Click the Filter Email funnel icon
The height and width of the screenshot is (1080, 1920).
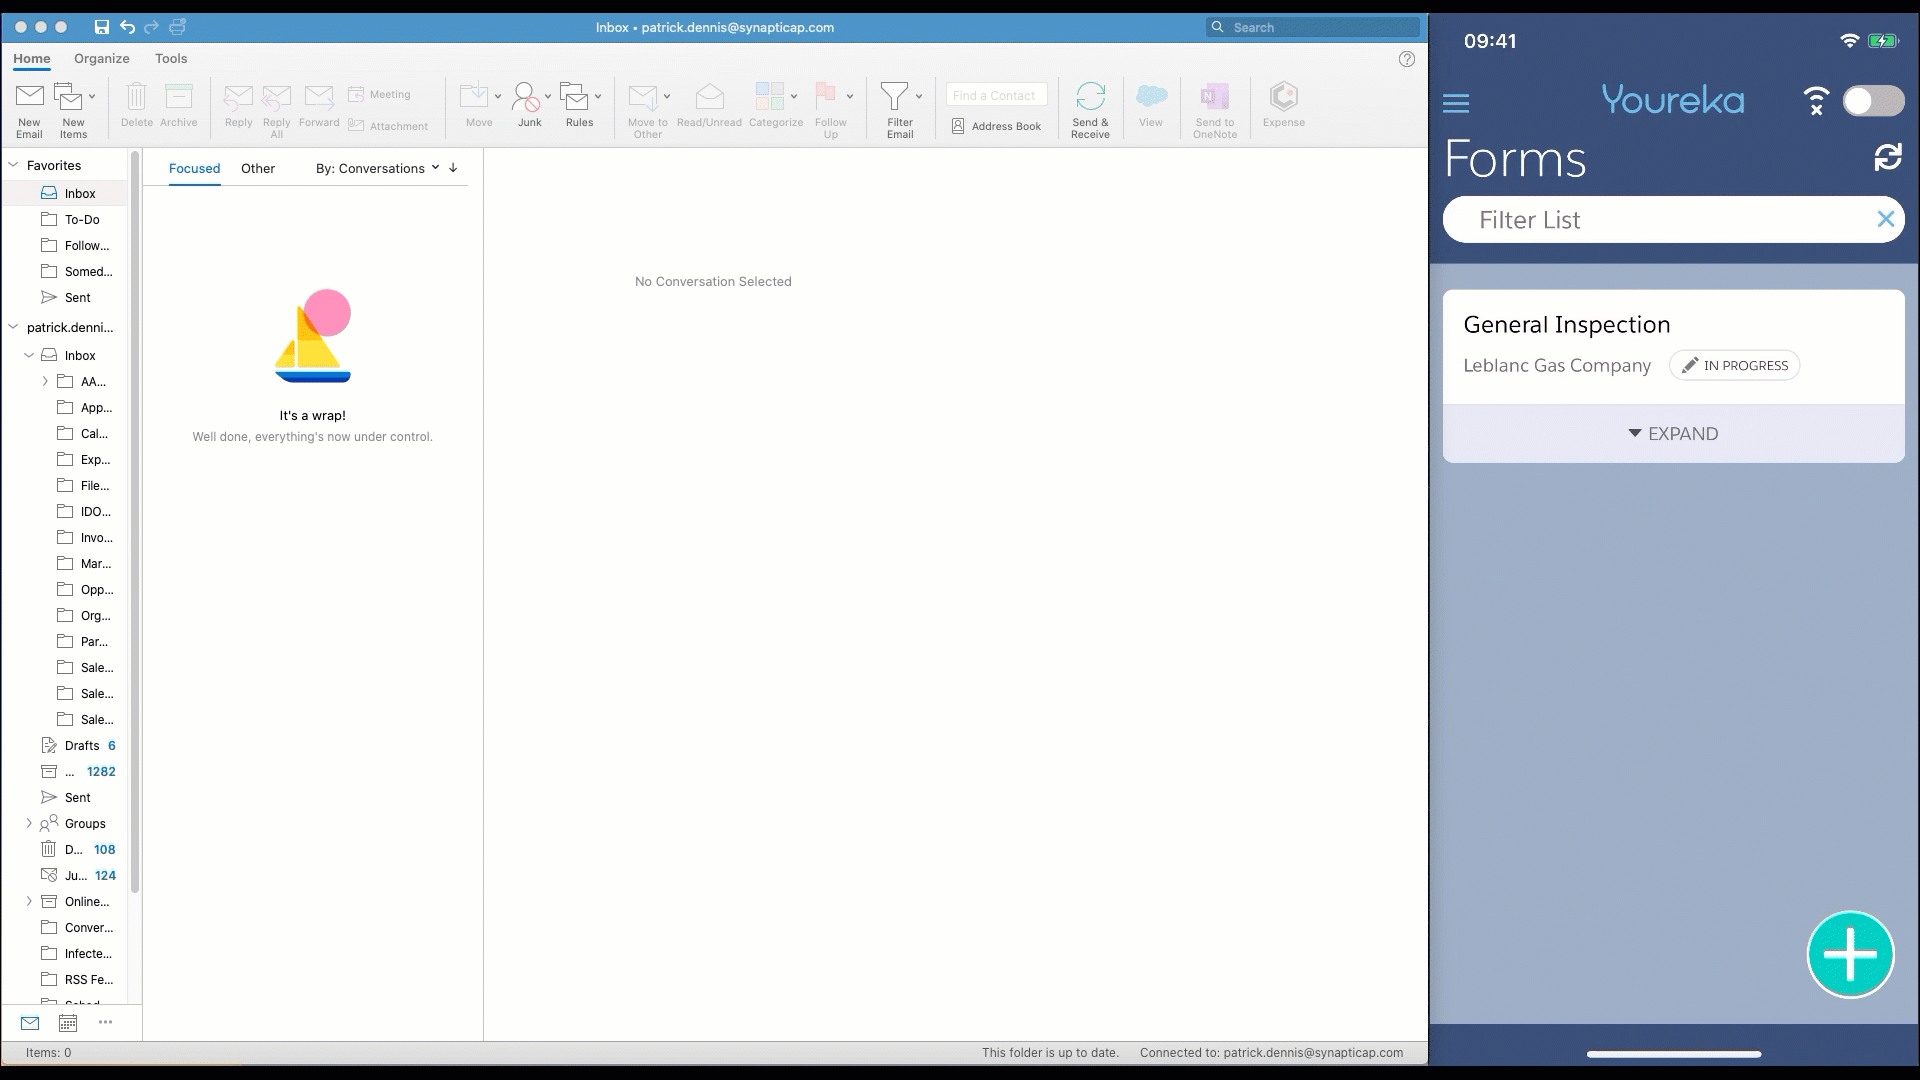coord(894,97)
